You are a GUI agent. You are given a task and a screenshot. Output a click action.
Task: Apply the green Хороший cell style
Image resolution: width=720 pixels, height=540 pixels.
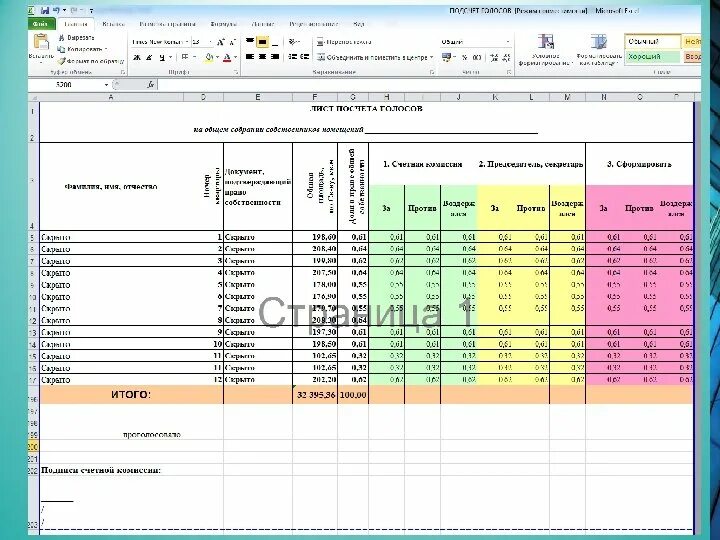tap(652, 56)
